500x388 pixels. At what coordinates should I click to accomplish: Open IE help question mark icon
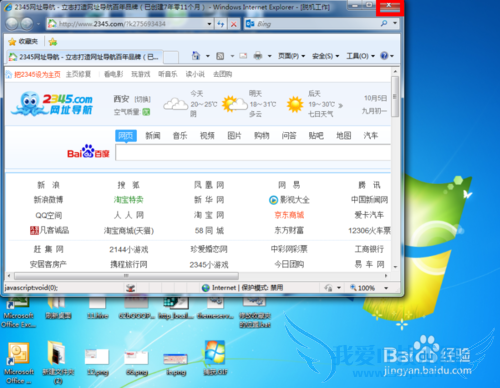[x=384, y=56]
